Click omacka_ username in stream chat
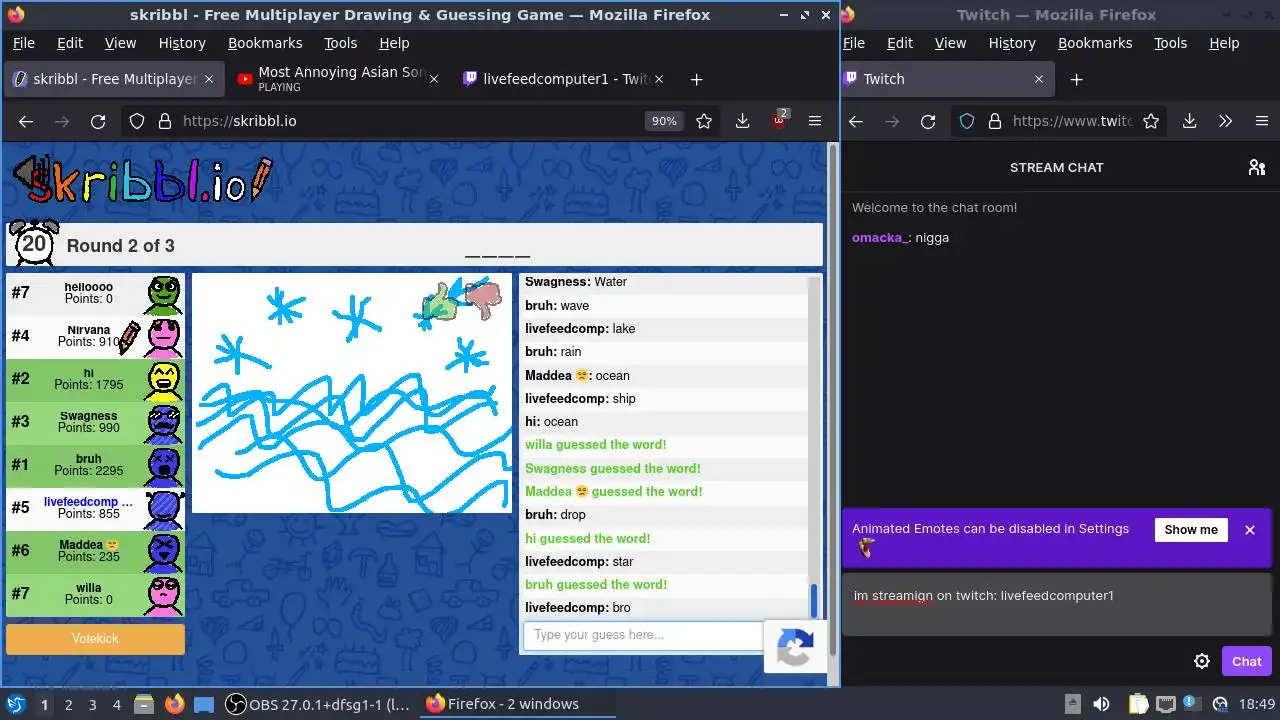The image size is (1280, 720). tap(880, 238)
